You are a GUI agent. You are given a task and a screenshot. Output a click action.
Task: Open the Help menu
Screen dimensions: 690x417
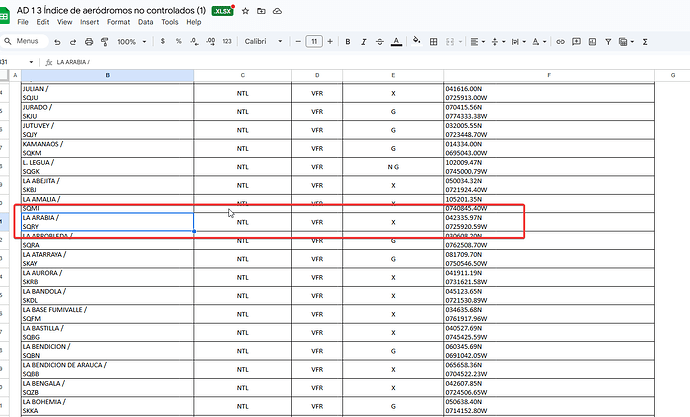194,22
